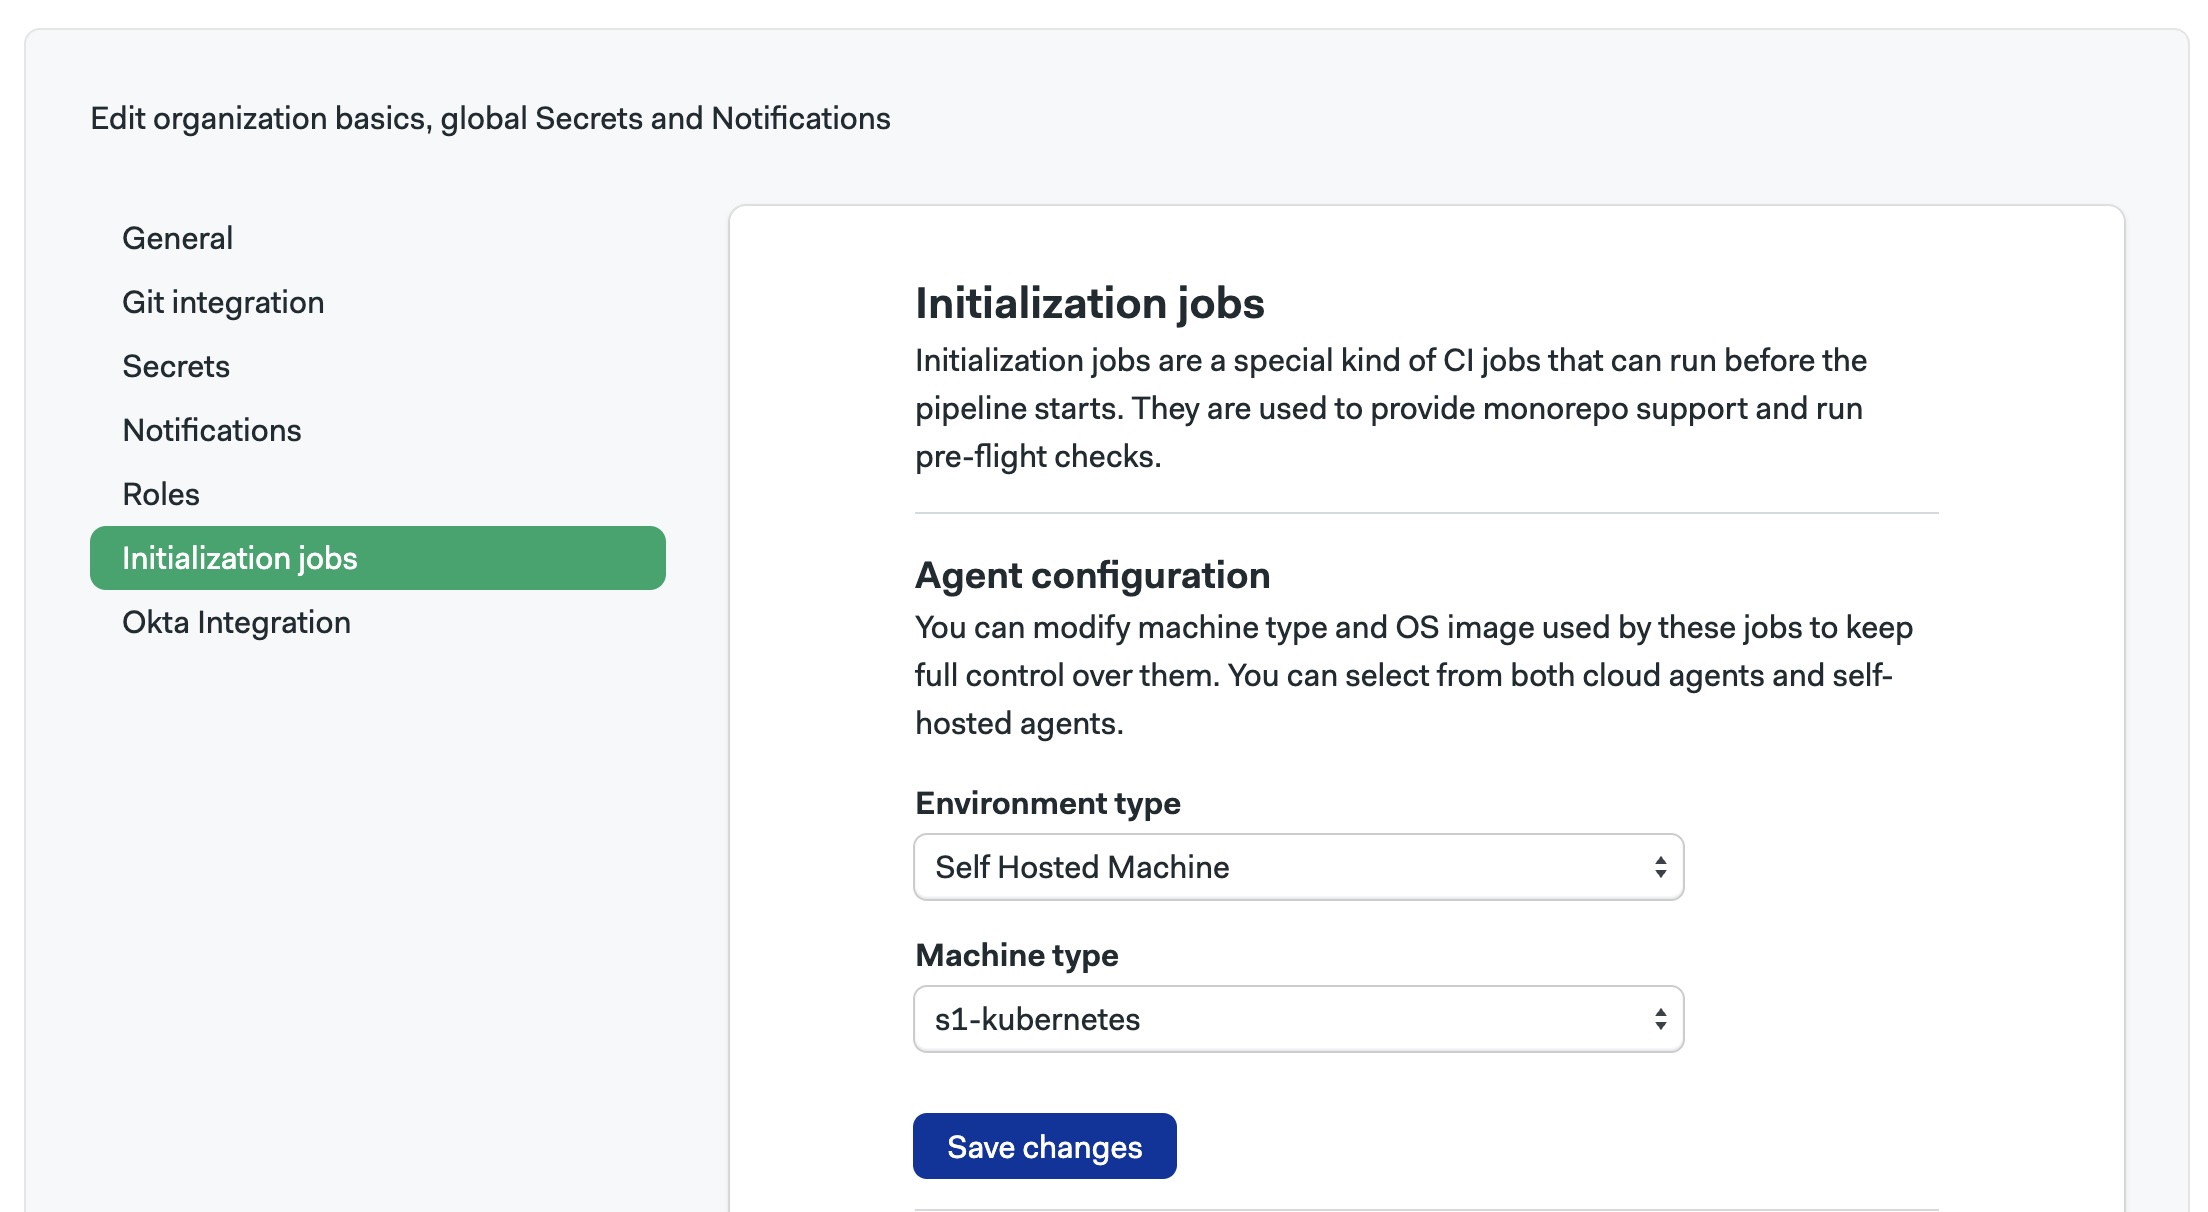Image resolution: width=2208 pixels, height=1212 pixels.
Task: Open Git integration settings
Action: pos(222,301)
